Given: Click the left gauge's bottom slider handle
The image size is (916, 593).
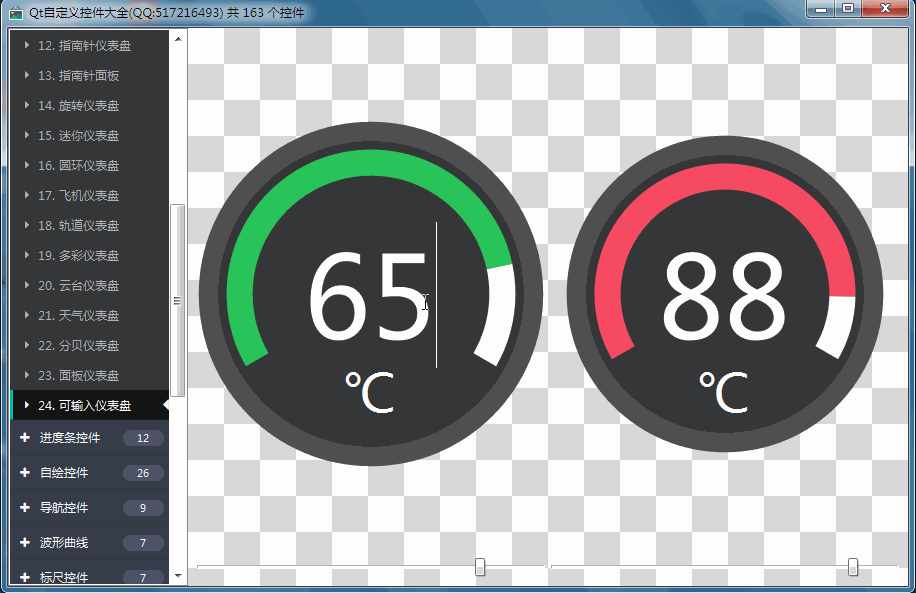Looking at the screenshot, I should point(480,568).
